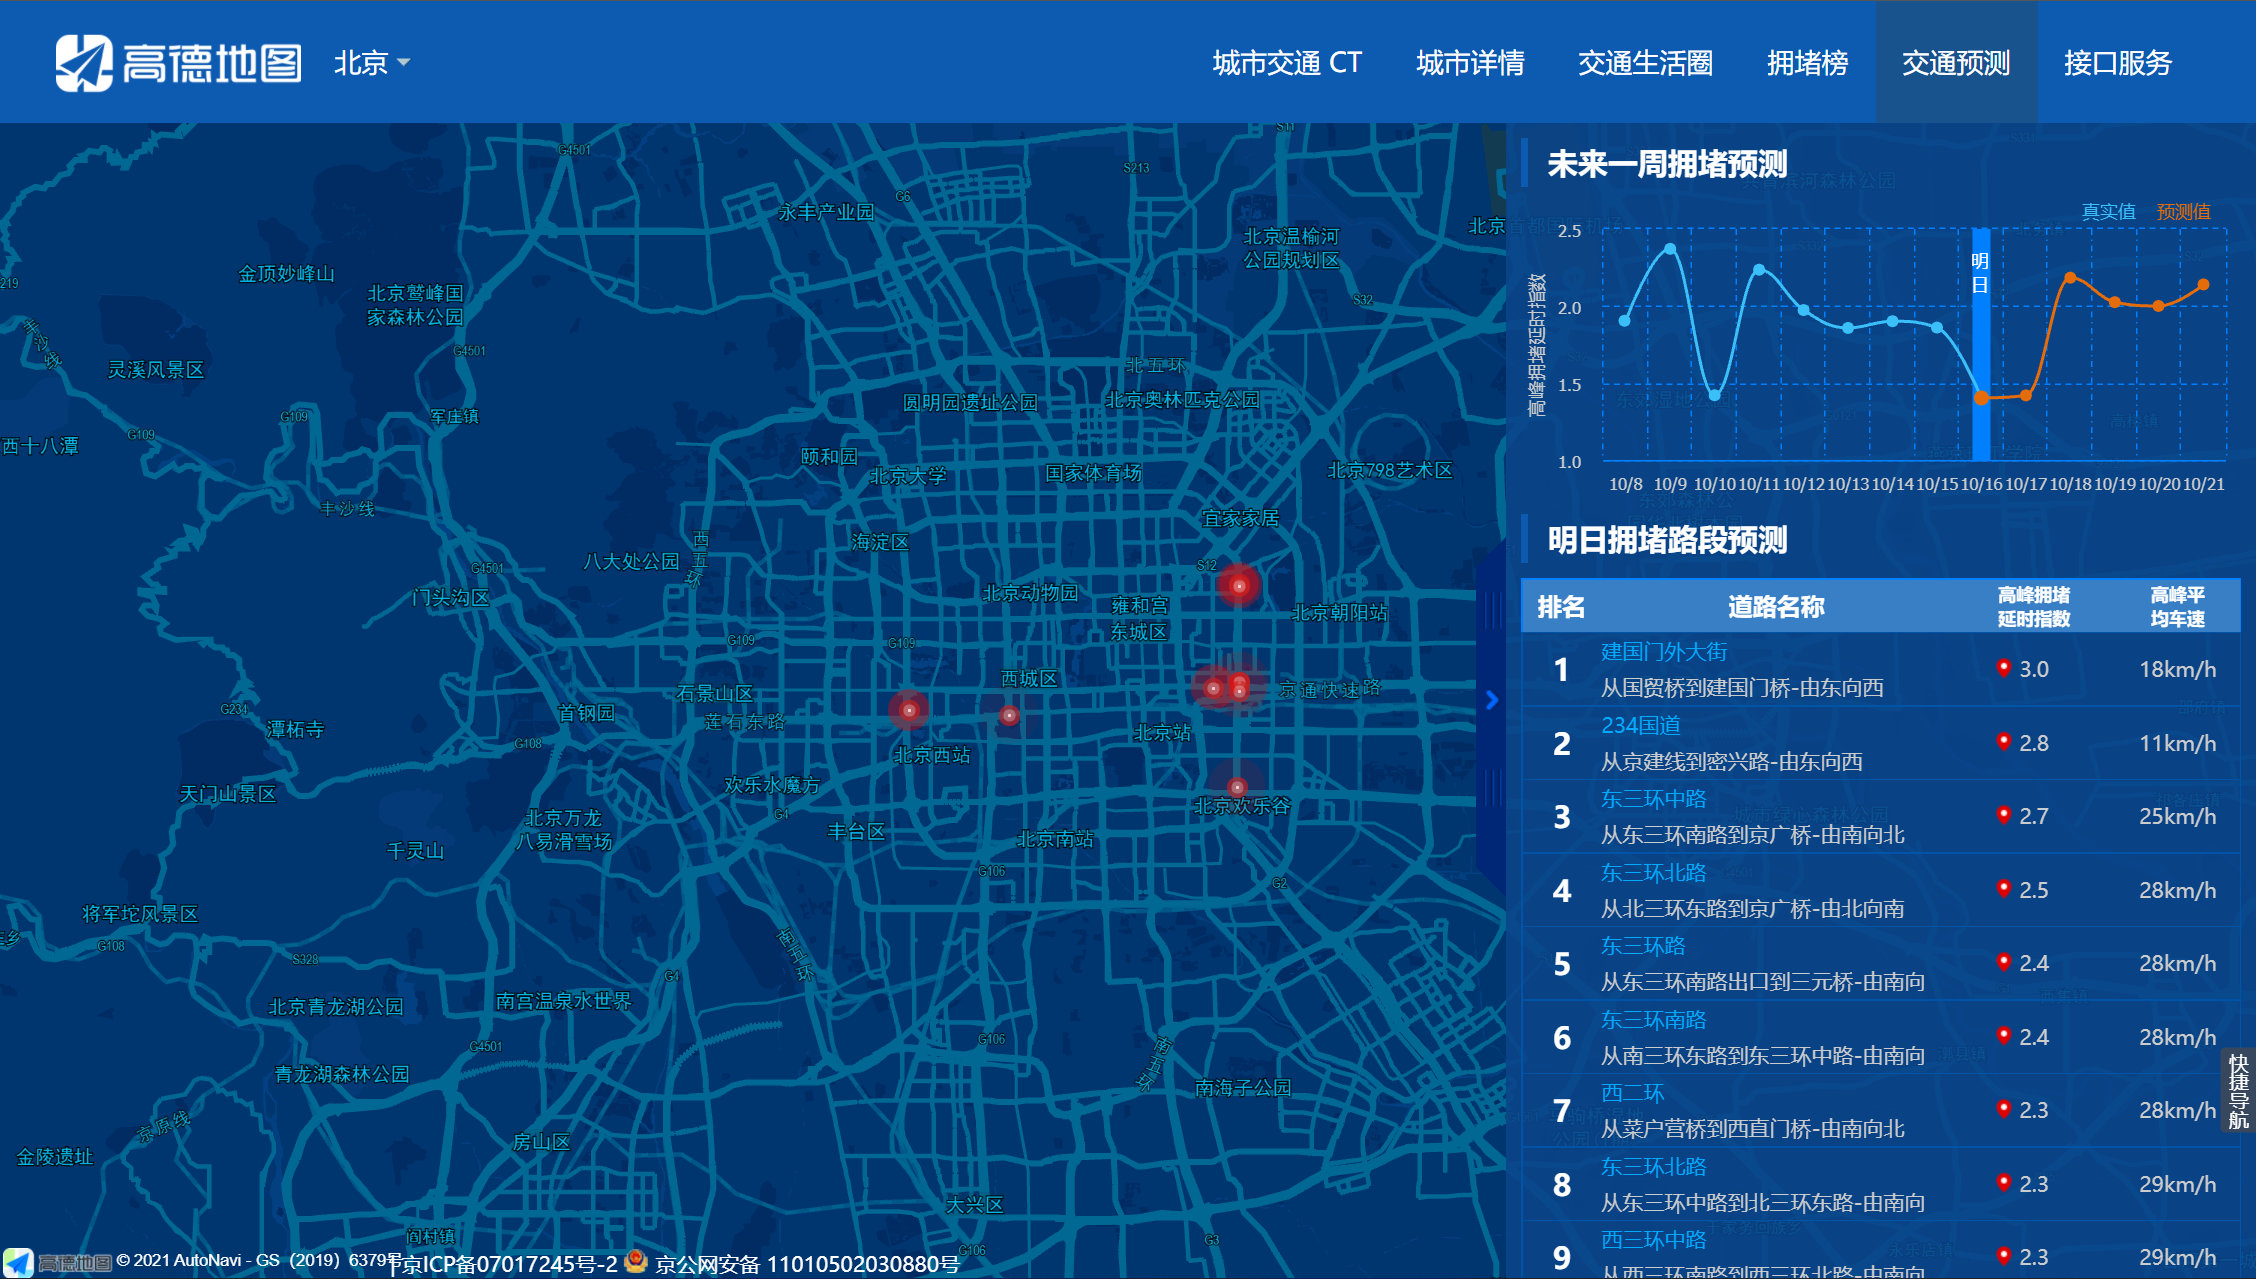Click the red hotspot marker near 莲石东路
Viewport: 2256px width, 1279px height.
(908, 710)
